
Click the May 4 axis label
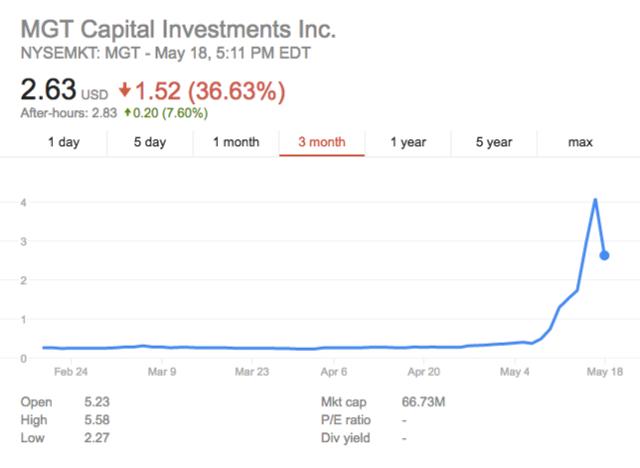(x=514, y=371)
